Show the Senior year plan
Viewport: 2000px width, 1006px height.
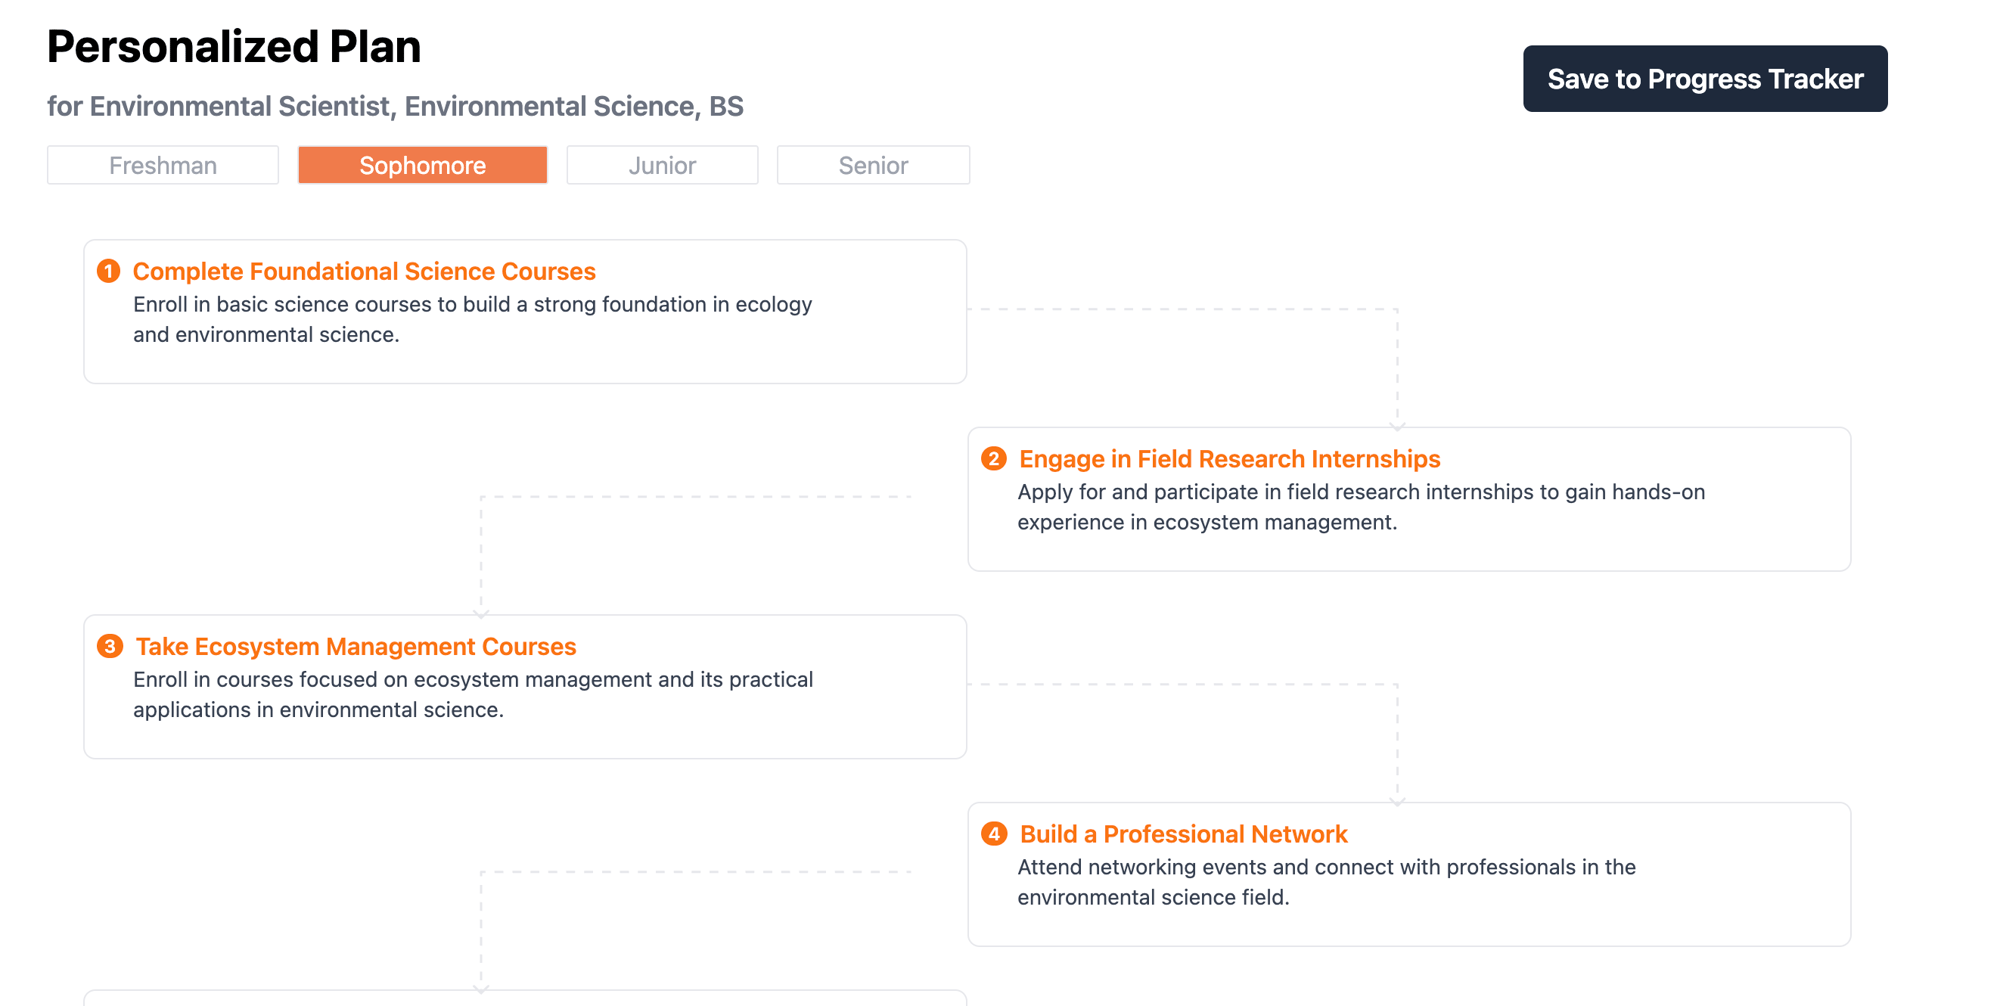point(873,165)
